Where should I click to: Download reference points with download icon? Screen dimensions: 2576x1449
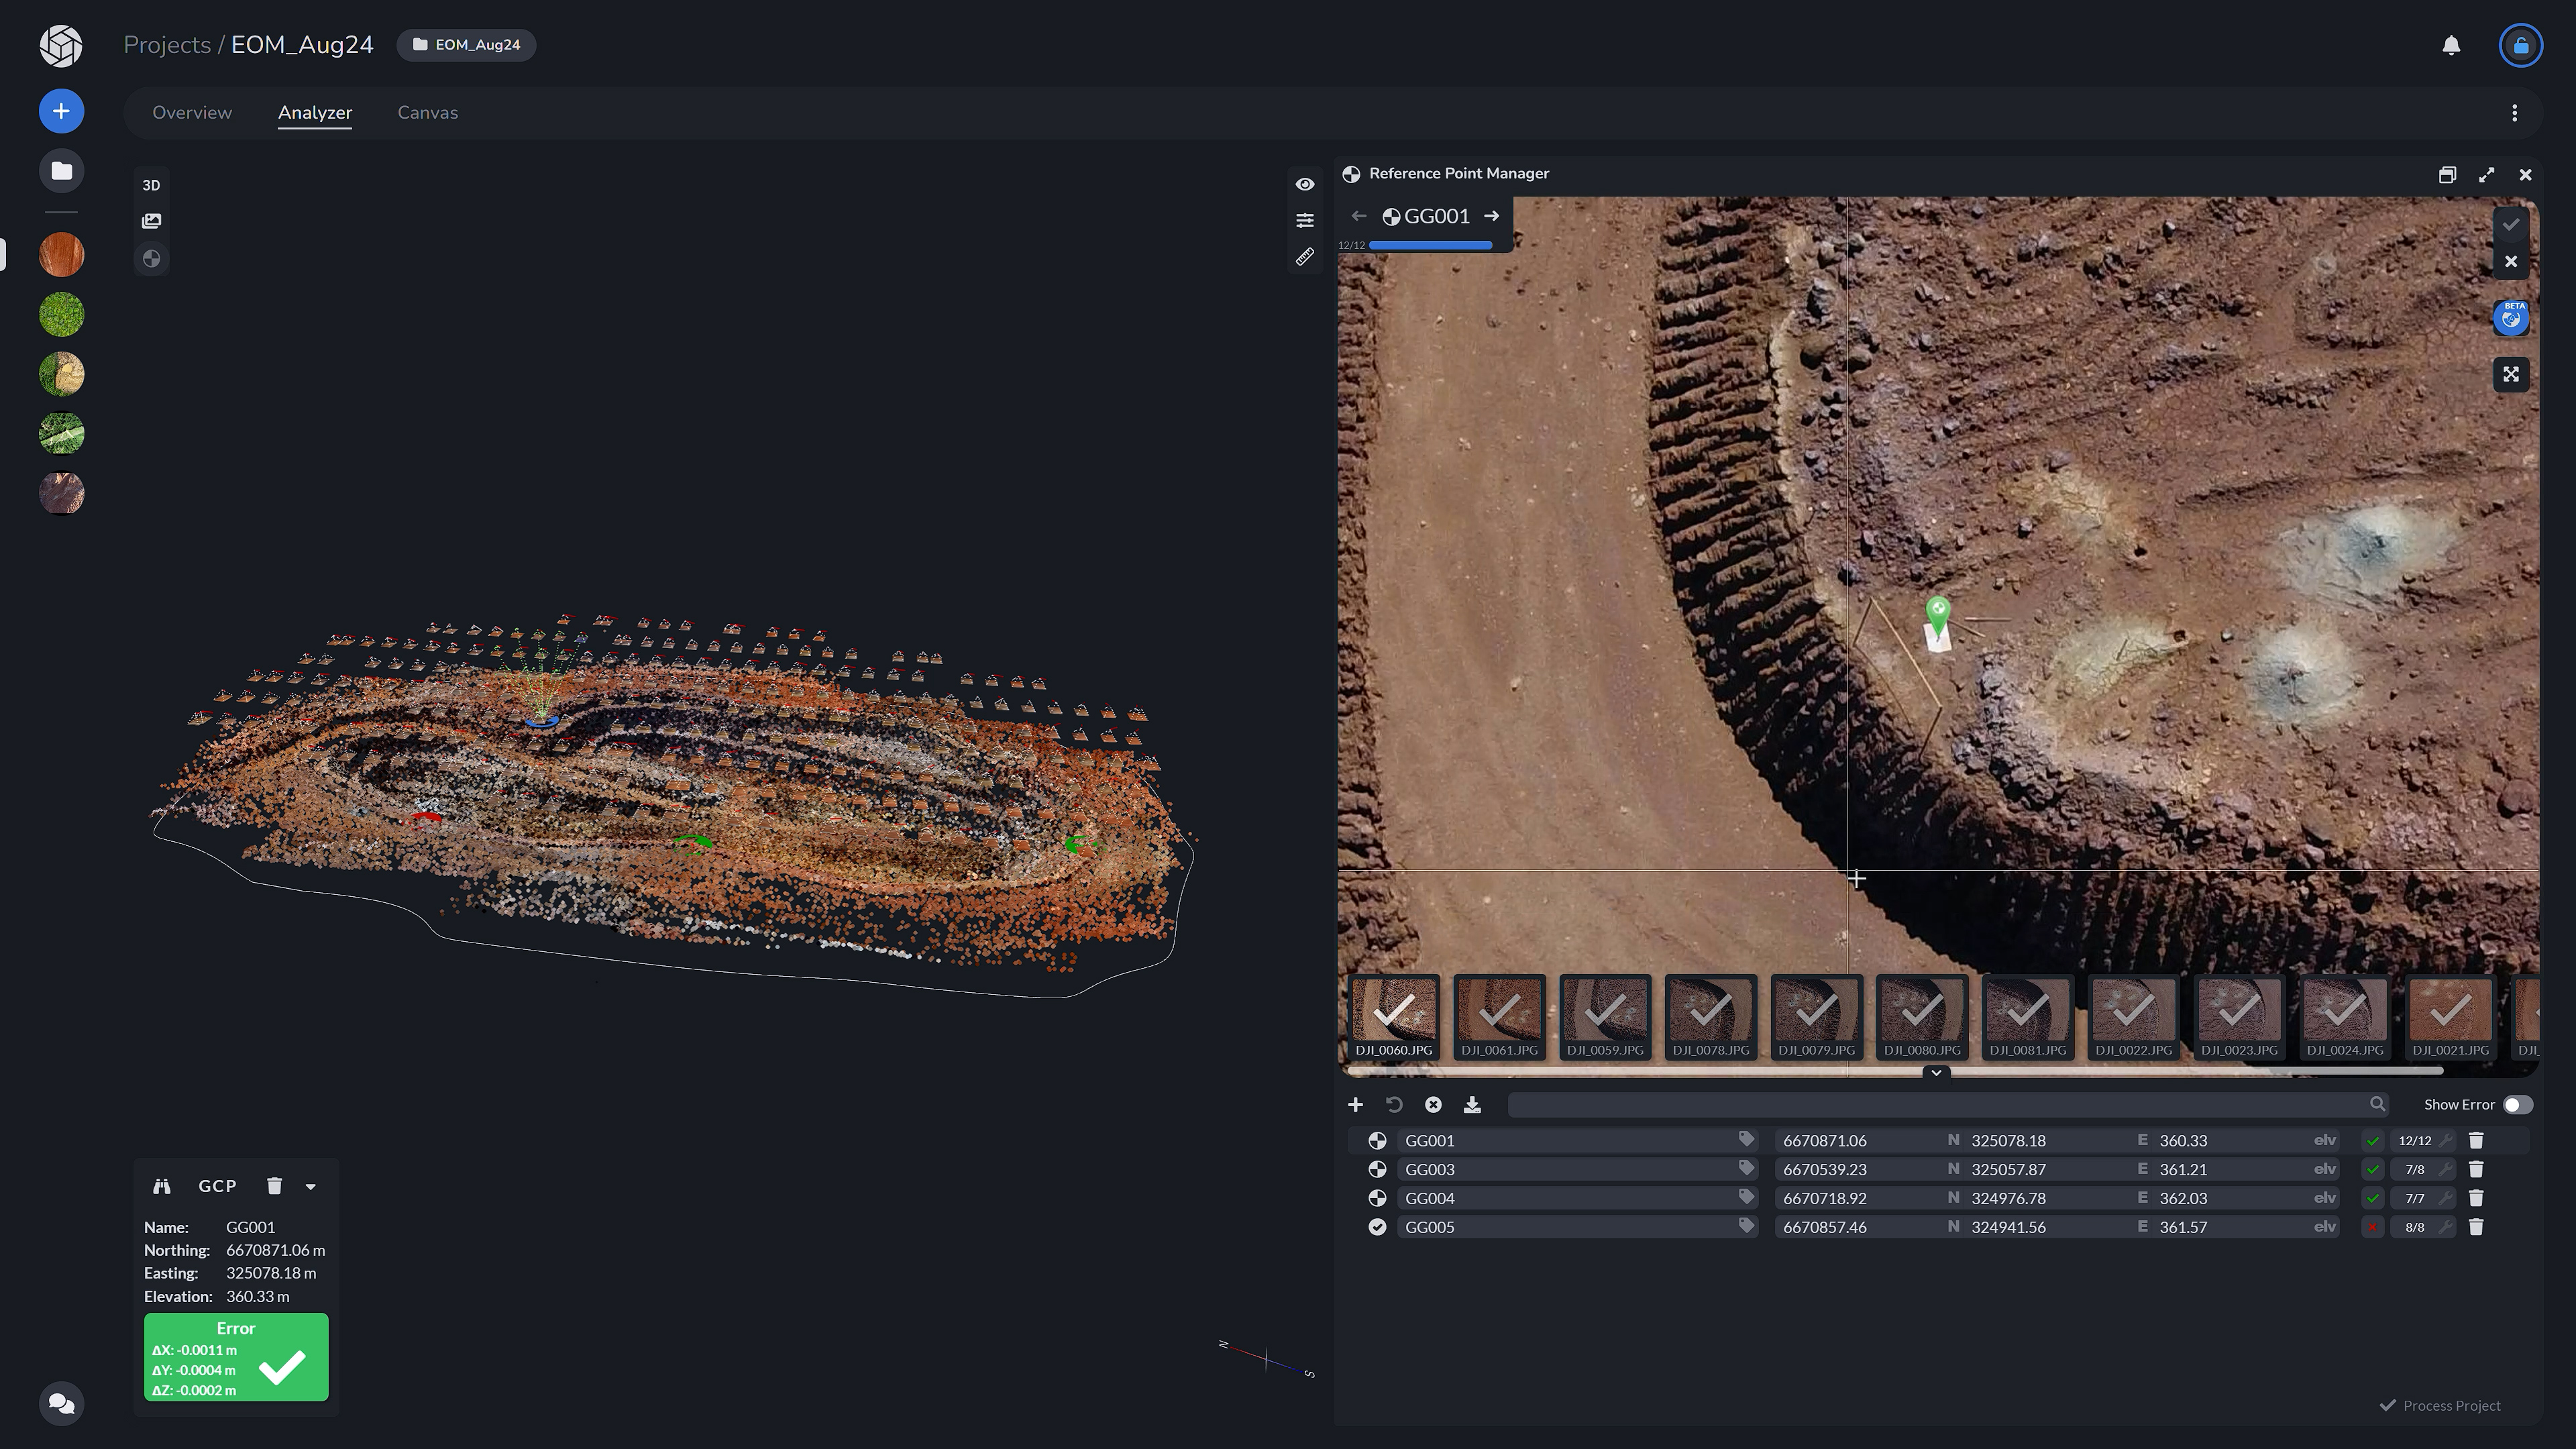coord(1472,1104)
